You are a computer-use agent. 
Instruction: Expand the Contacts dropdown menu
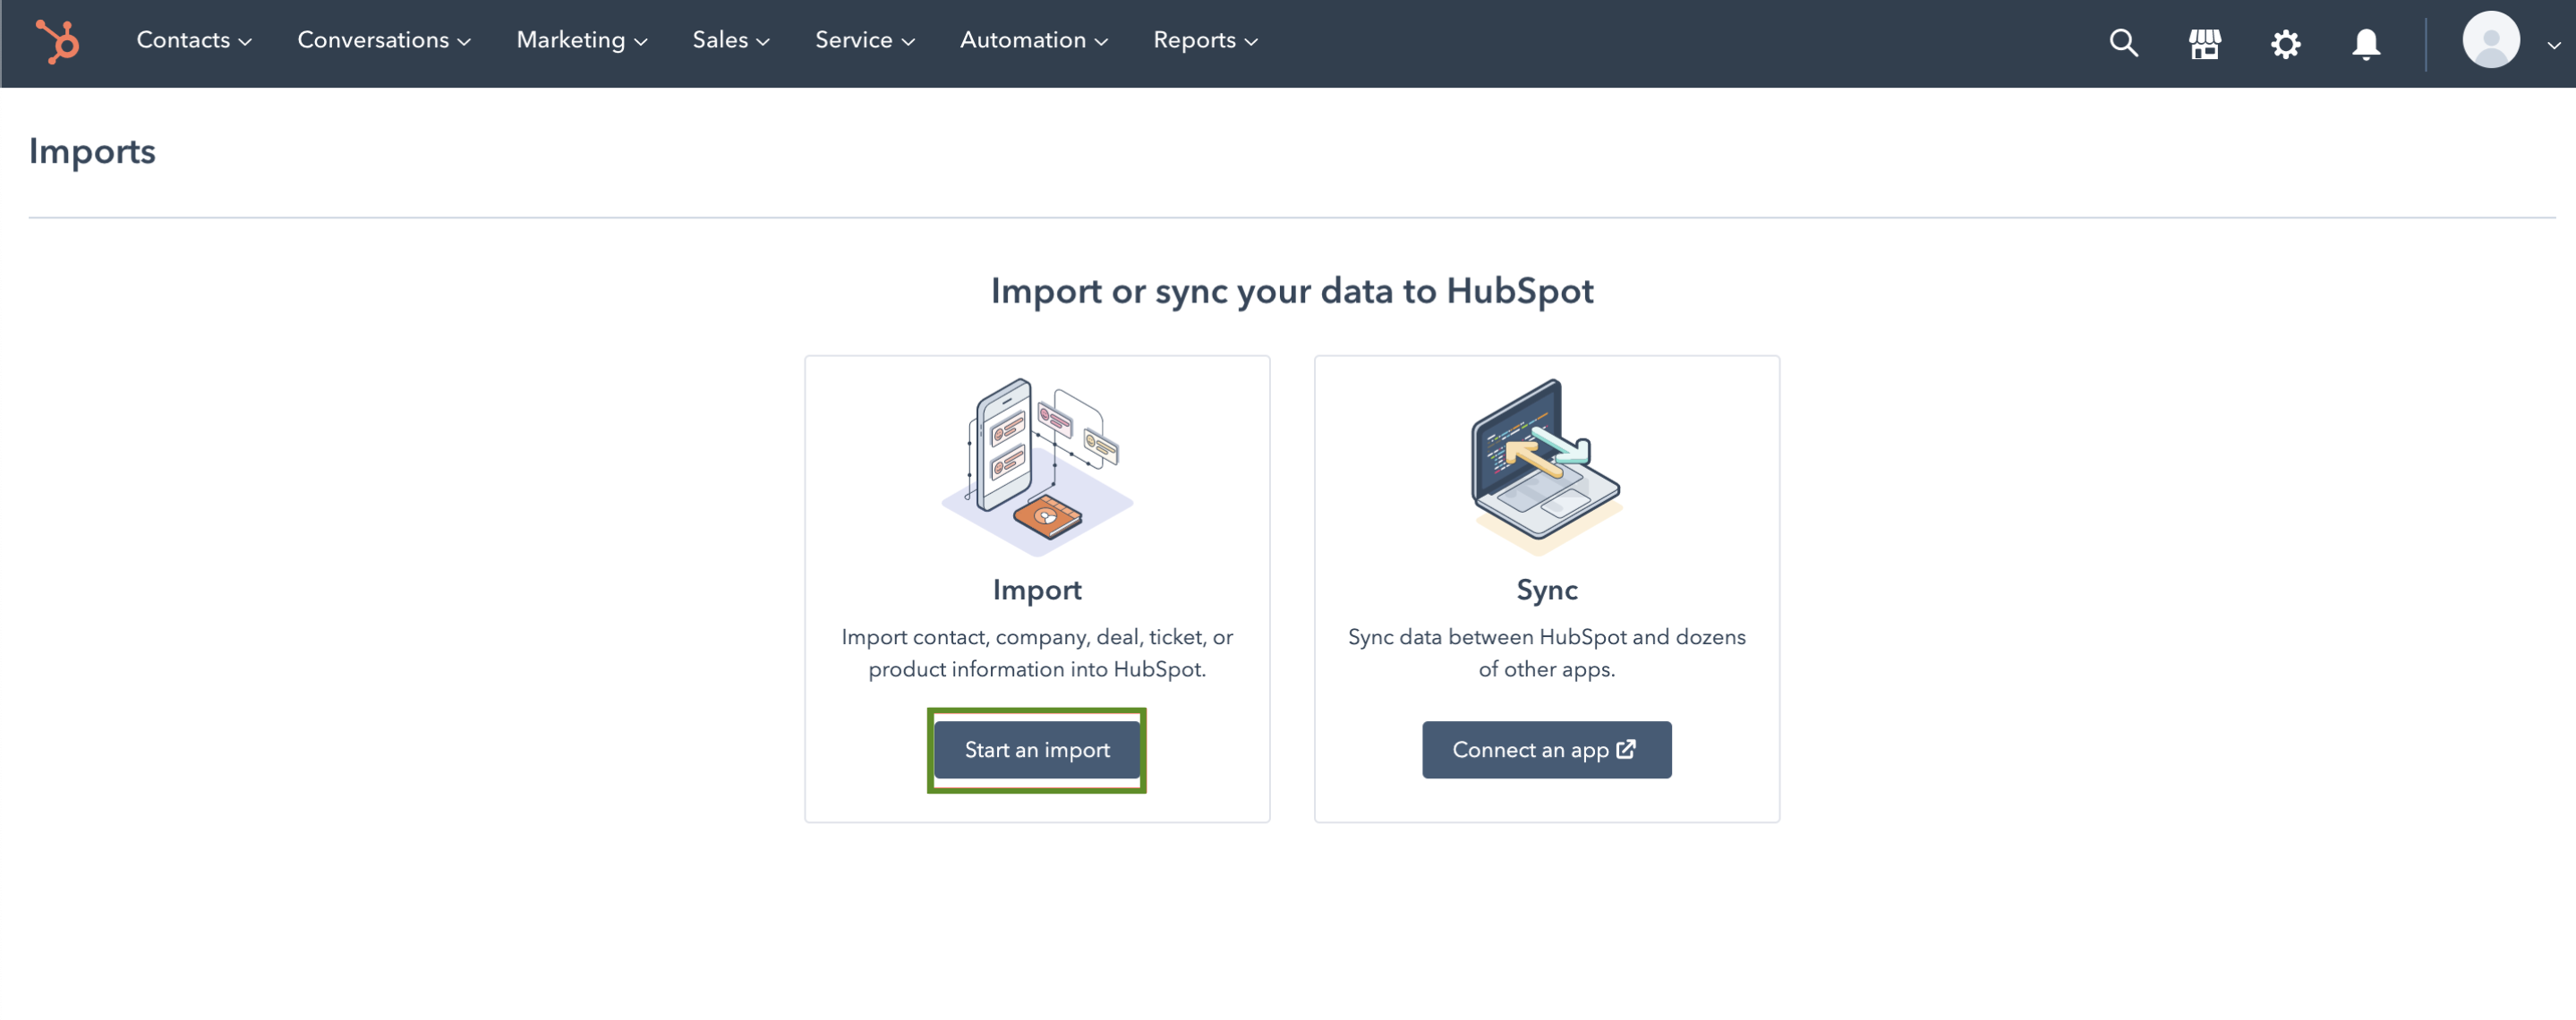click(x=193, y=40)
